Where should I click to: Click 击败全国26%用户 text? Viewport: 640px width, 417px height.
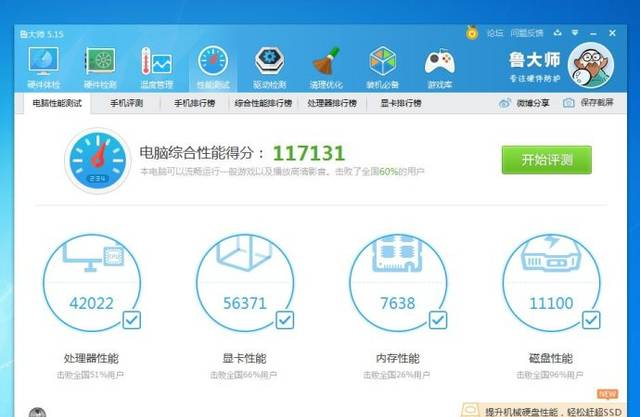tap(397, 375)
